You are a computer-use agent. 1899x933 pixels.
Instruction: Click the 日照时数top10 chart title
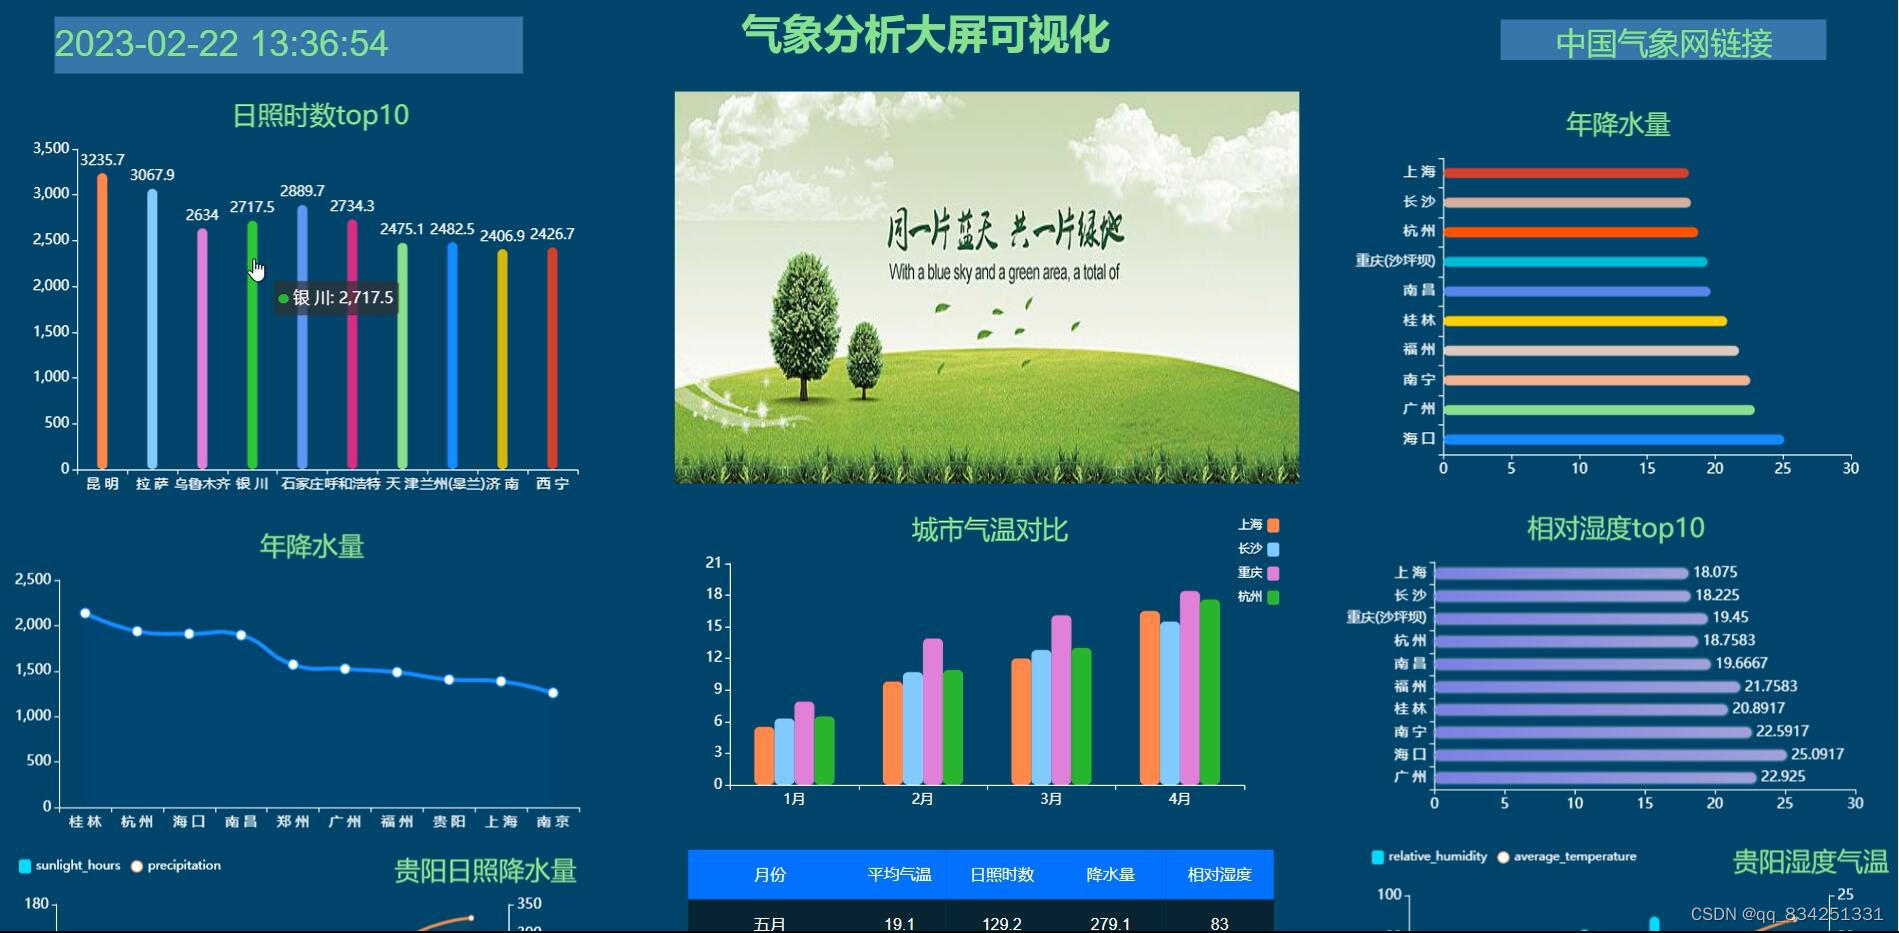click(x=321, y=115)
